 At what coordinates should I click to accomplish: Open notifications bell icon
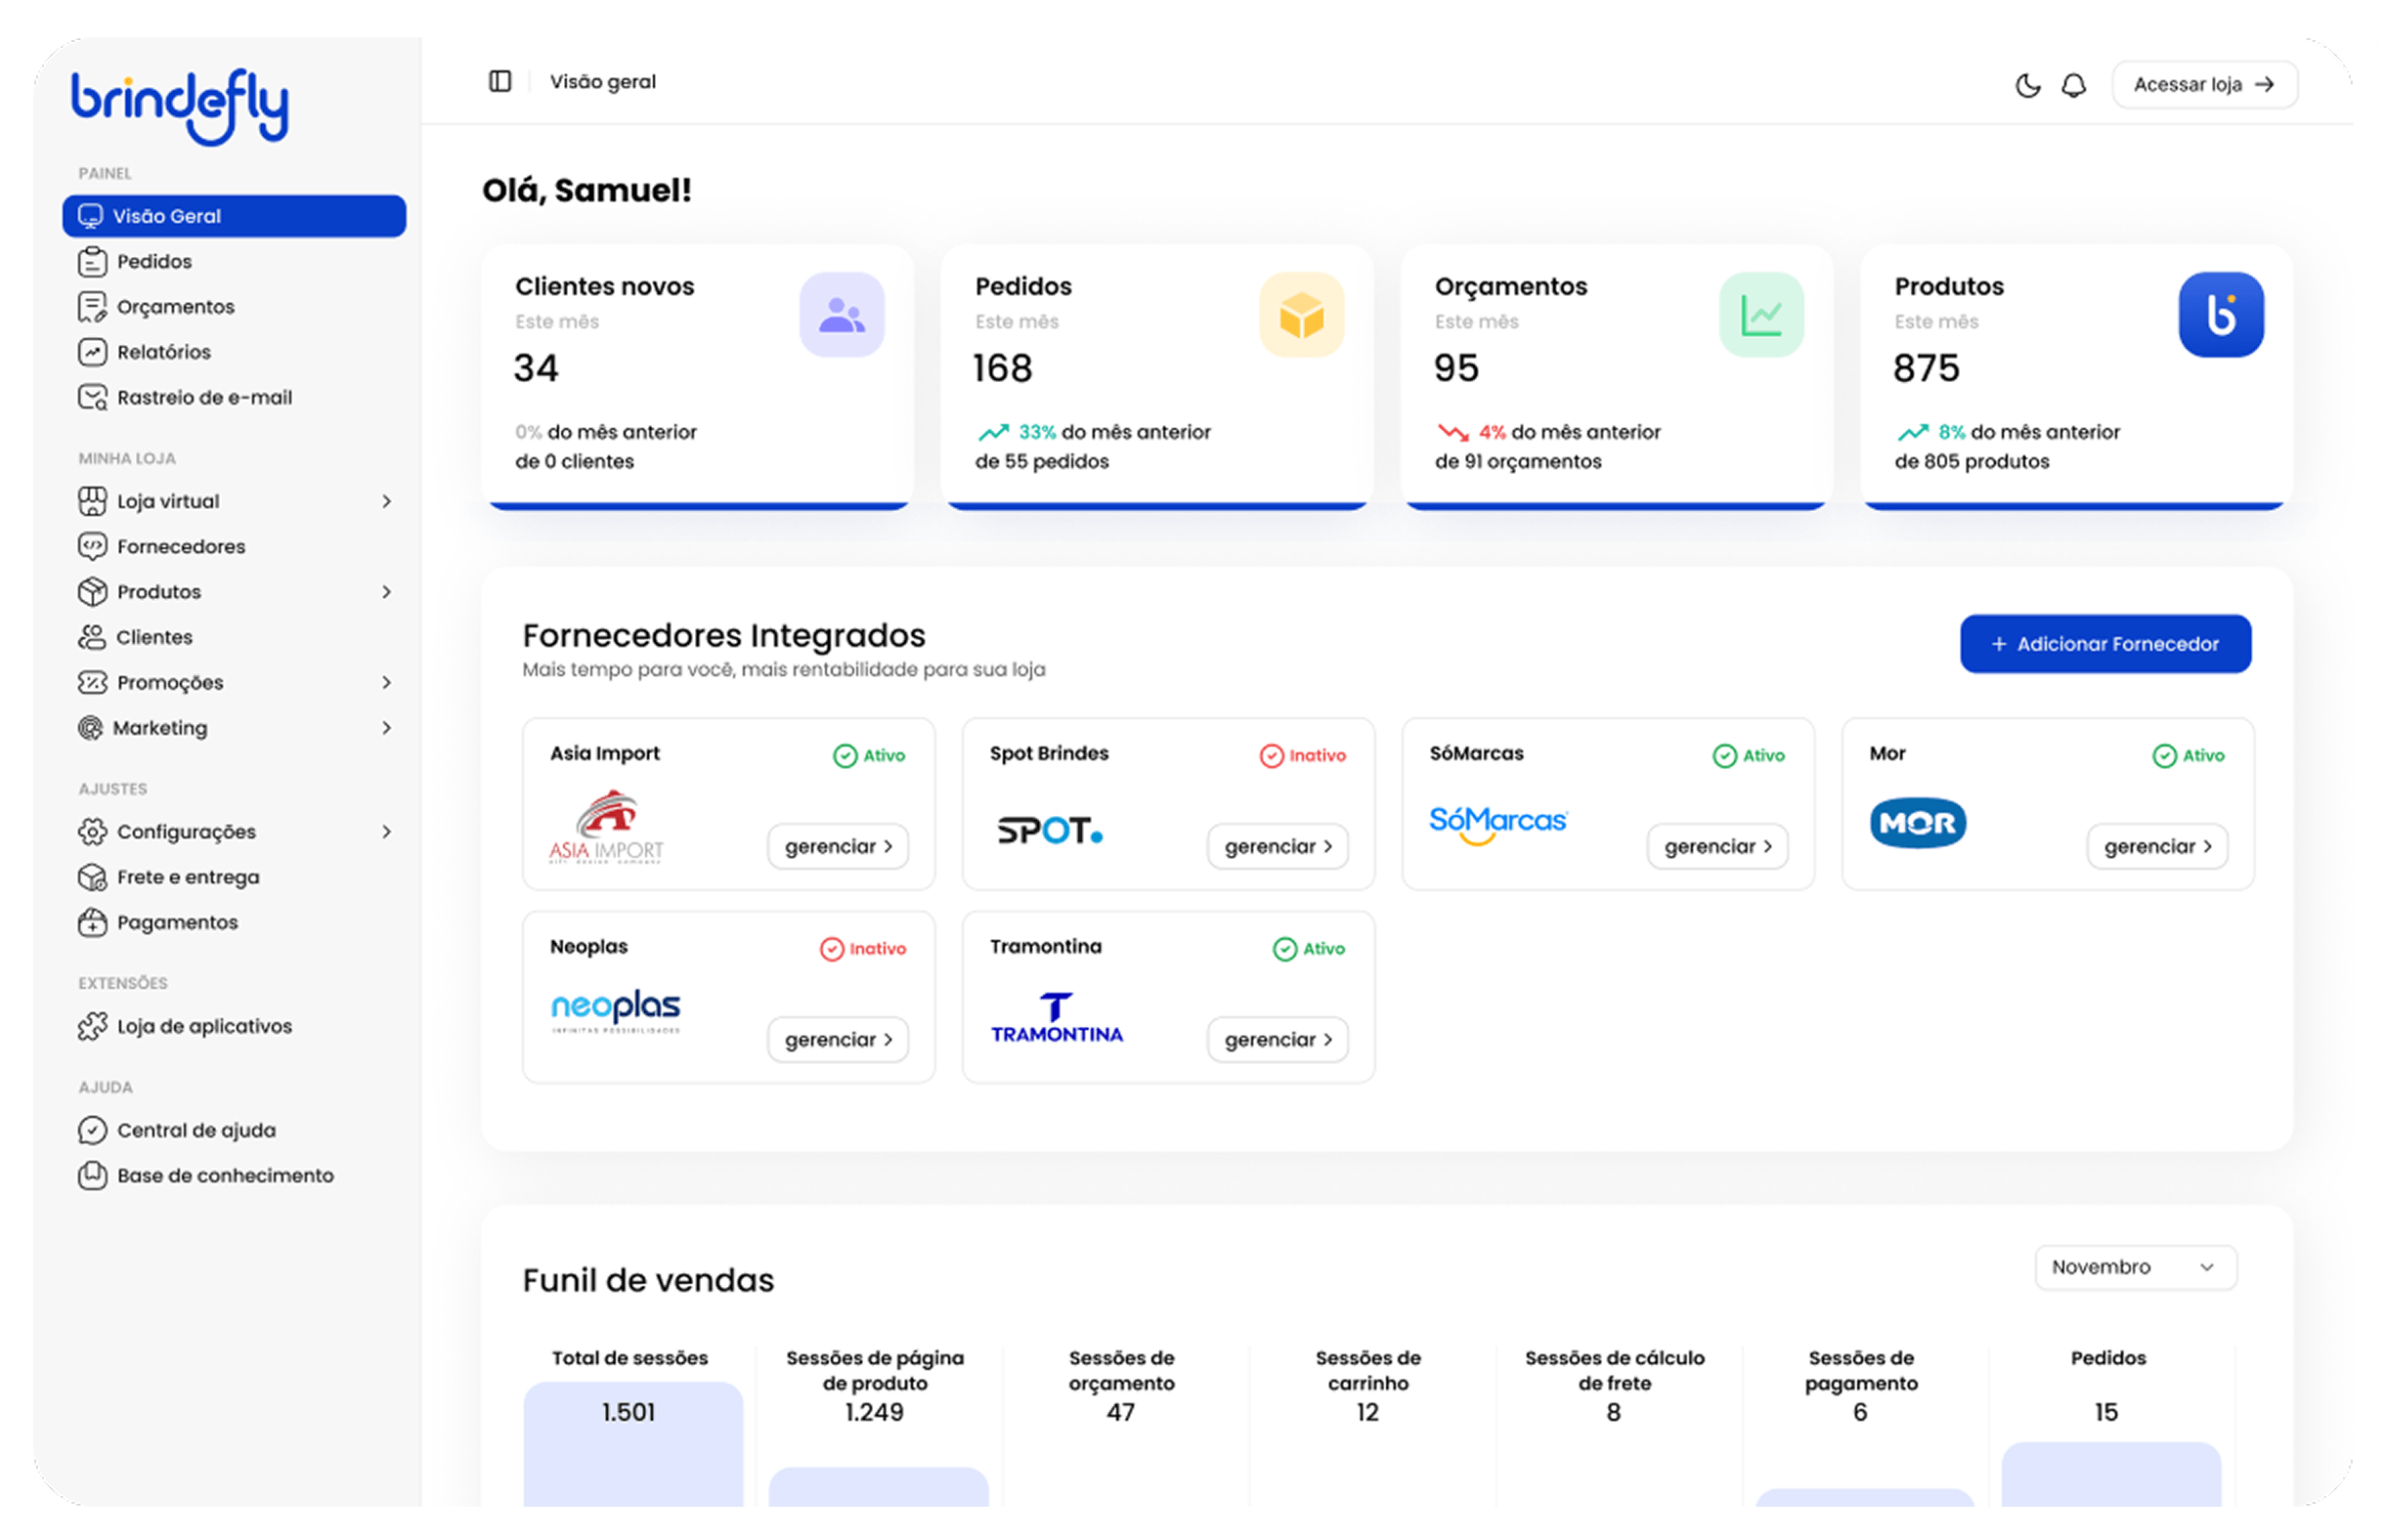[2074, 85]
